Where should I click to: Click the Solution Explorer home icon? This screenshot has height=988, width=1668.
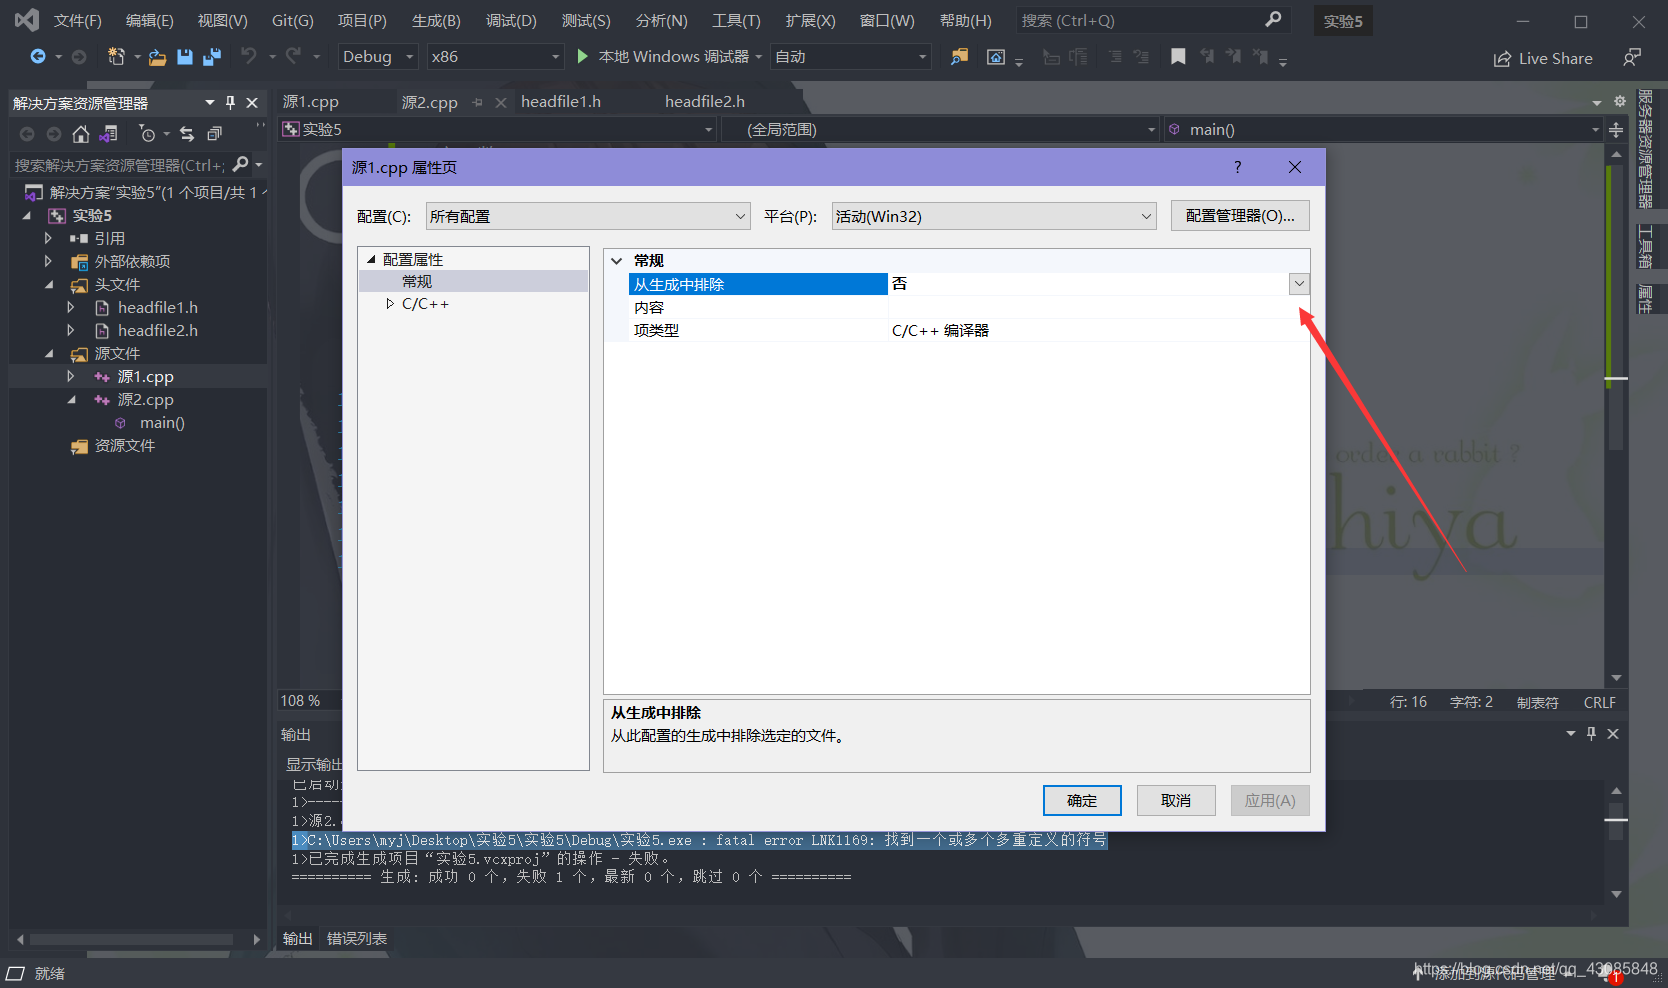[x=81, y=134]
